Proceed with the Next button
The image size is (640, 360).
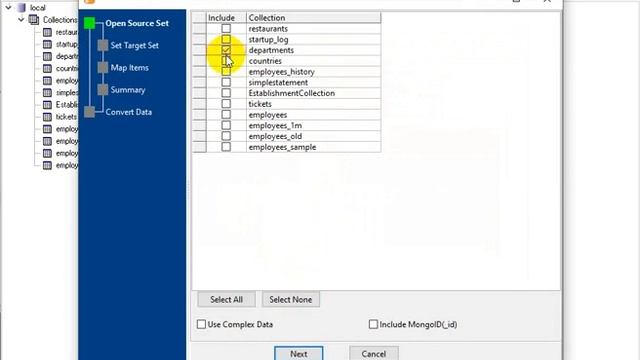click(299, 353)
